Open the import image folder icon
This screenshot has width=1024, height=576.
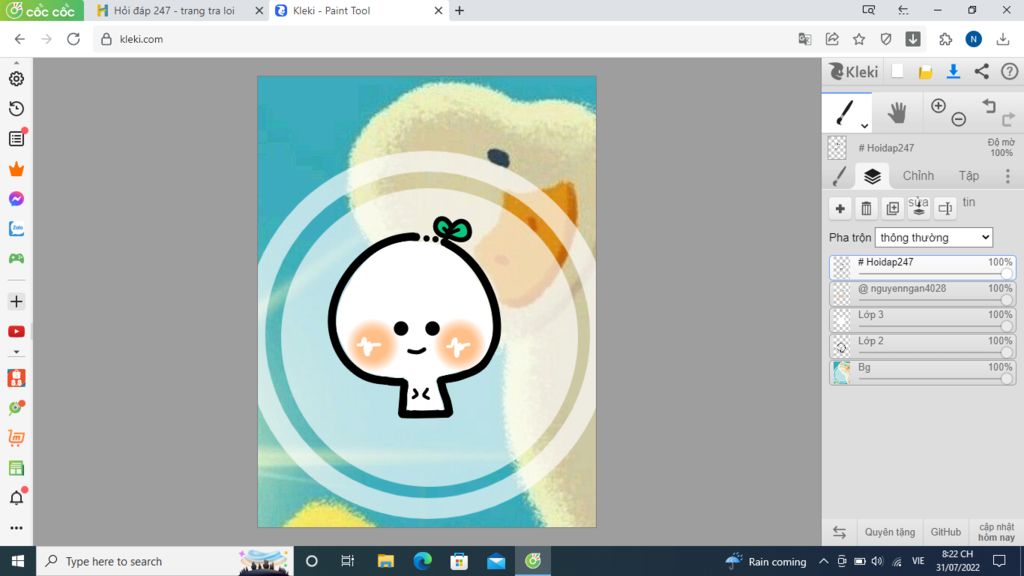click(x=925, y=72)
